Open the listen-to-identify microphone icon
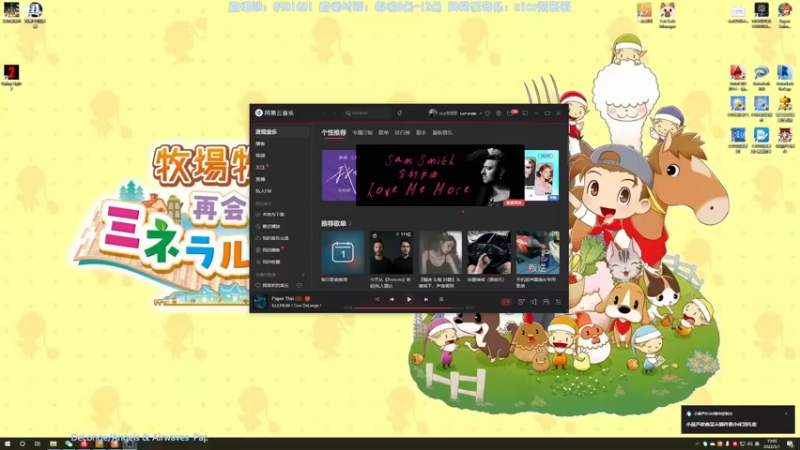Screen dimensions: 800x450 [400, 113]
